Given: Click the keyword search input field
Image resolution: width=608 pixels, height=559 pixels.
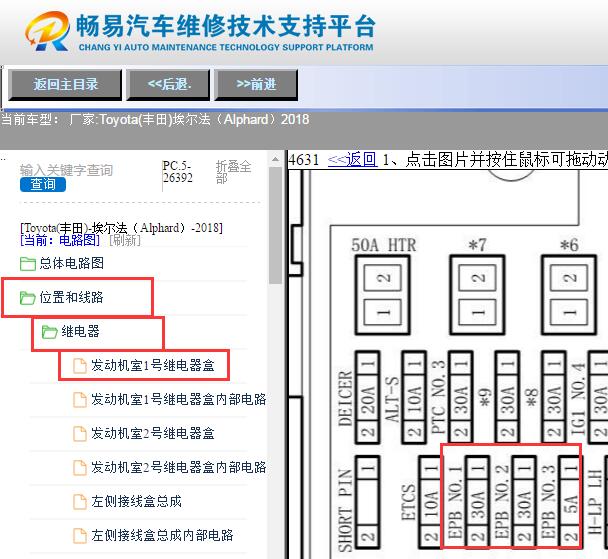Looking at the screenshot, I should click(66, 170).
